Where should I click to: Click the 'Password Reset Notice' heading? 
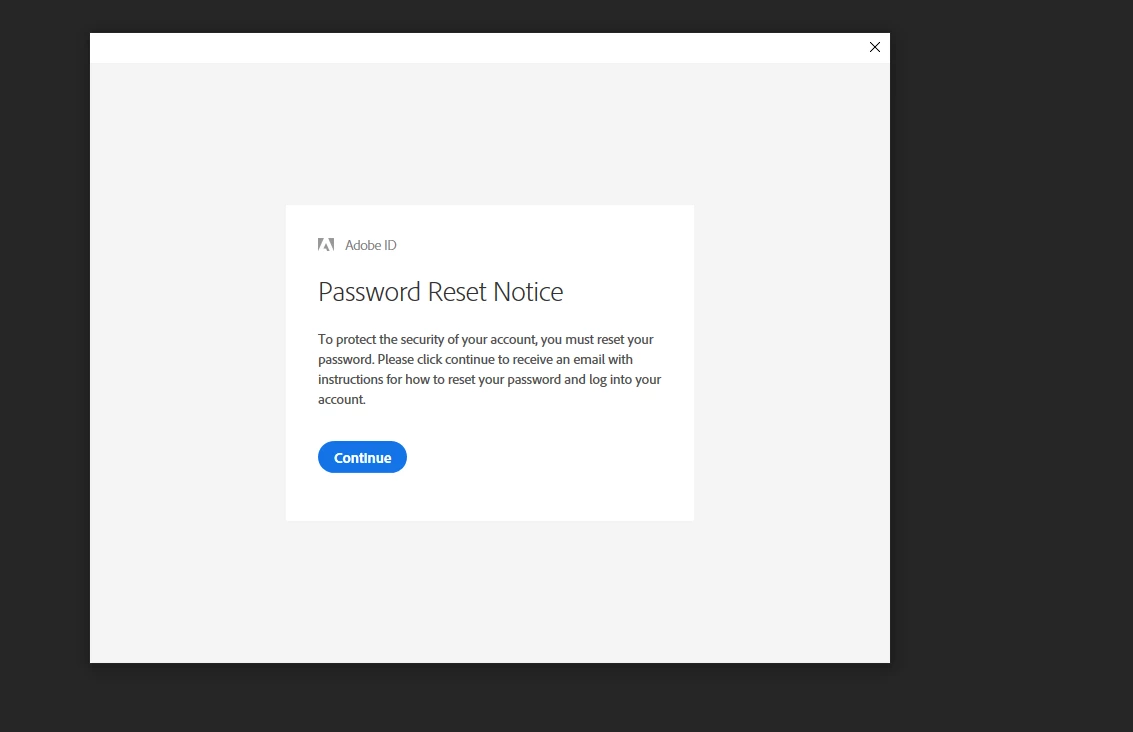click(x=440, y=291)
